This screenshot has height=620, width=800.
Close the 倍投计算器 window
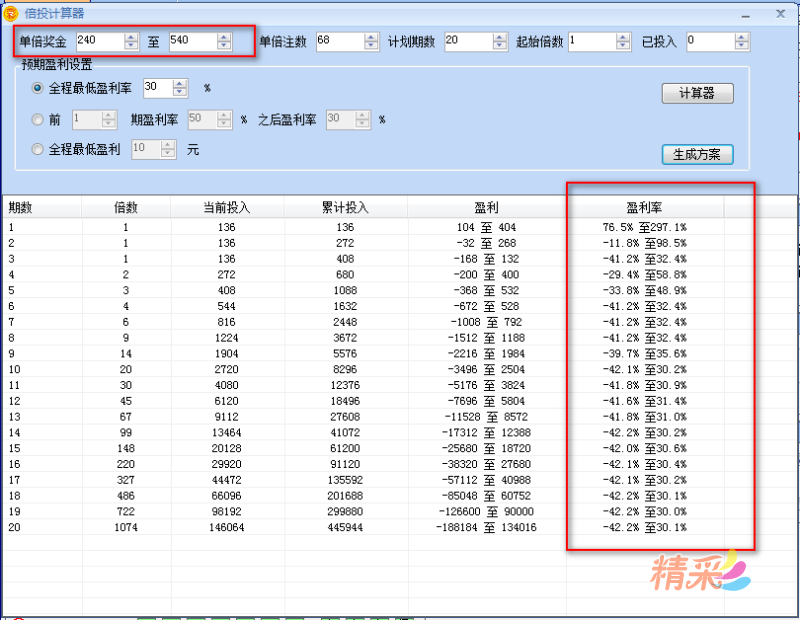click(781, 14)
